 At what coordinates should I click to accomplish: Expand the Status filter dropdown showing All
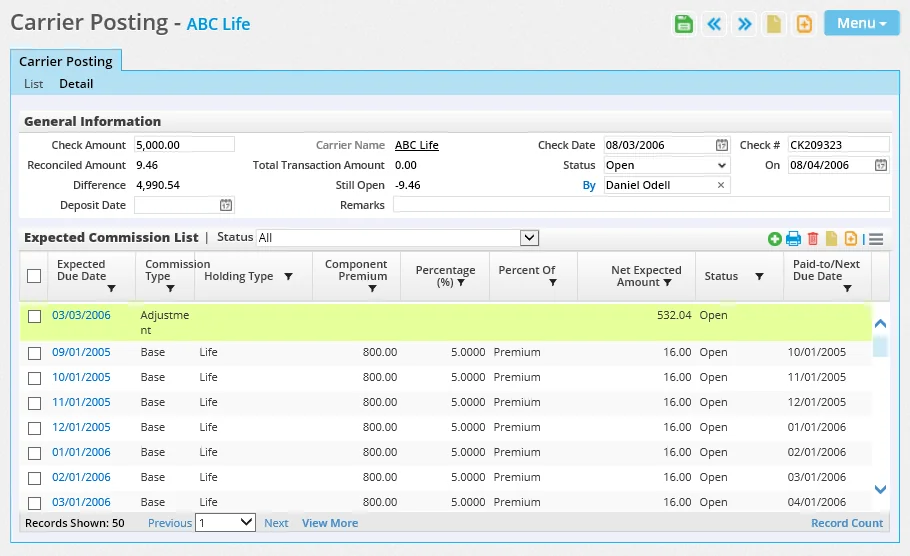(x=398, y=238)
